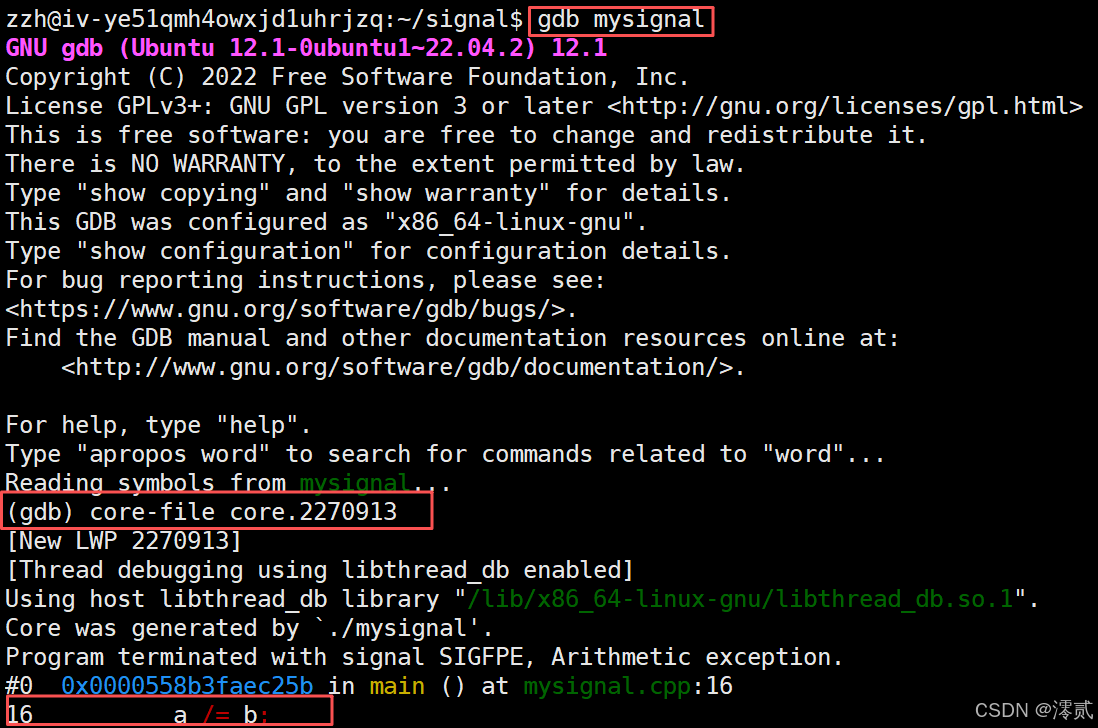The height and width of the screenshot is (728, 1098).
Task: Click the 'For bug reporting instructions' line
Action: coord(305,280)
